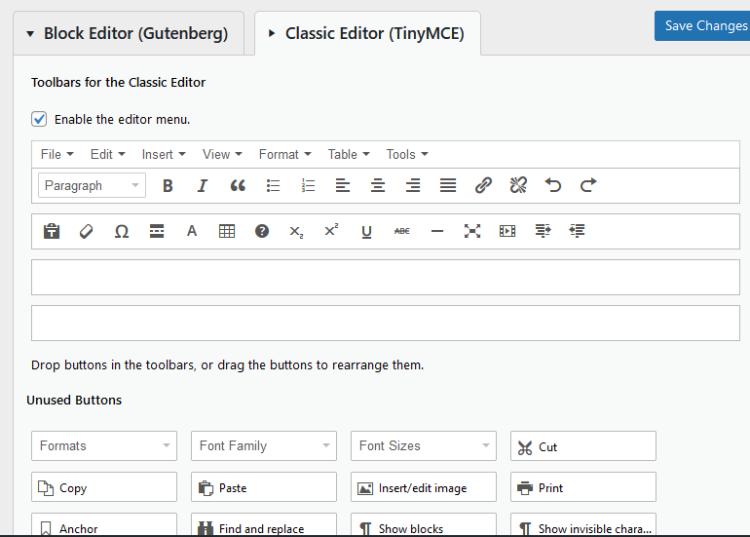Viewport: 750px width, 537px height.
Task: Select the Insert/edit image button
Action: click(423, 487)
